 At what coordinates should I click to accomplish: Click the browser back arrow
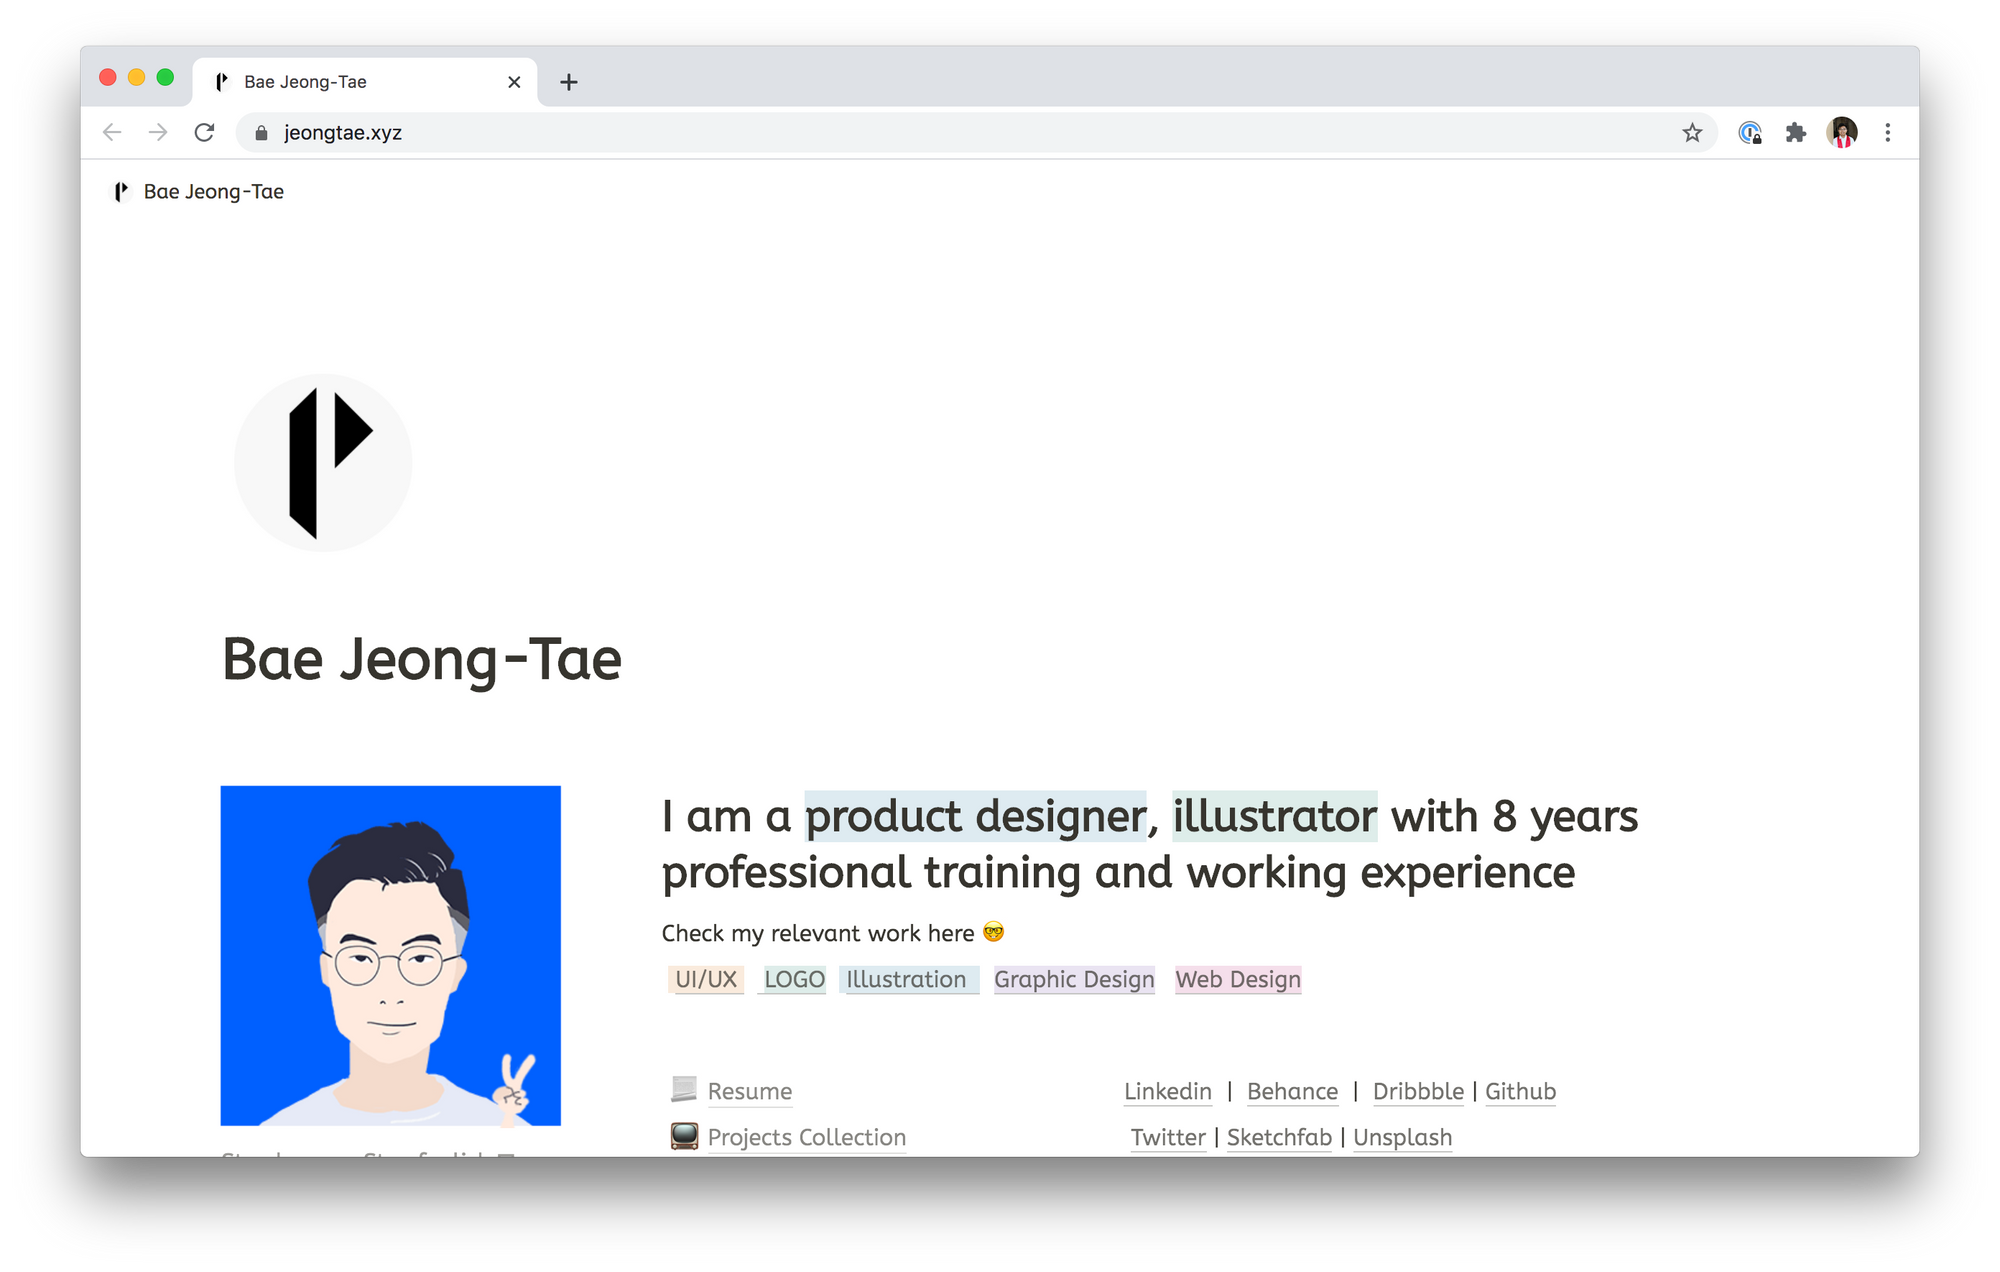112,132
